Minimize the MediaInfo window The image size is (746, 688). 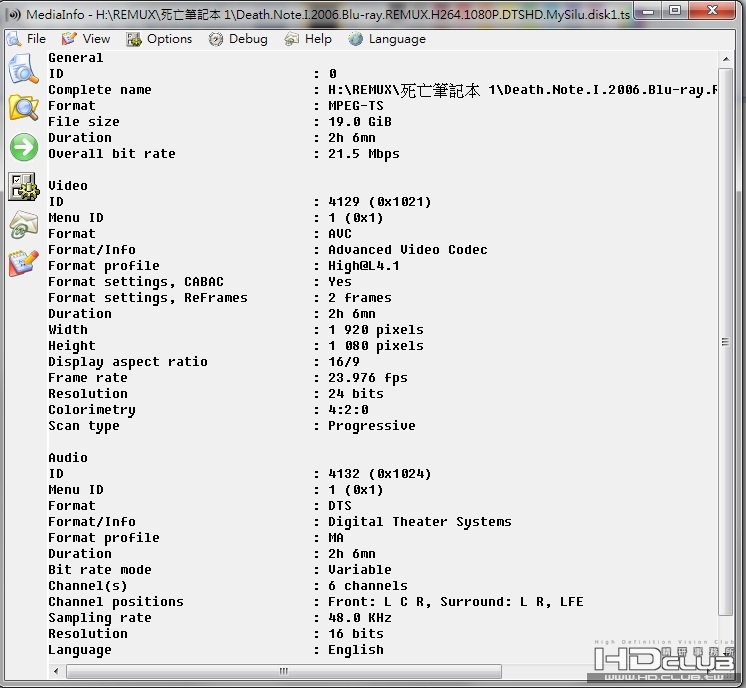(648, 10)
